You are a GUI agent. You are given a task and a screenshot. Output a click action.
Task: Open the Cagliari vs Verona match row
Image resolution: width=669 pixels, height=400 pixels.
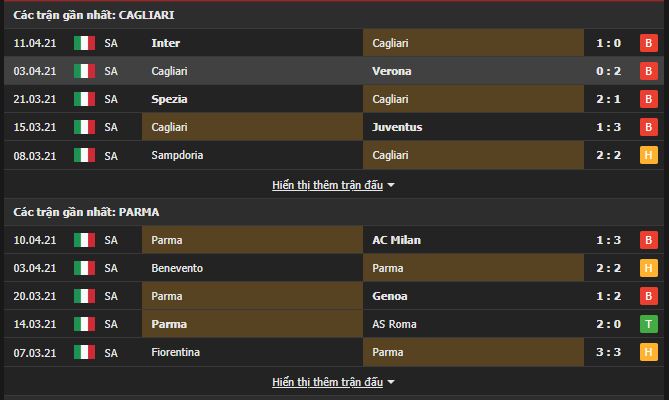334,71
